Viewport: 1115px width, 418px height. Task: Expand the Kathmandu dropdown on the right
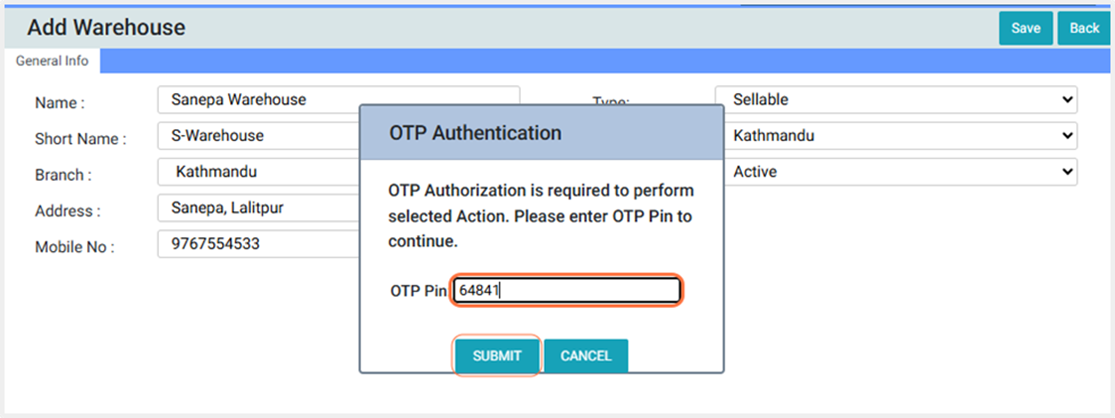pyautogui.click(x=895, y=136)
